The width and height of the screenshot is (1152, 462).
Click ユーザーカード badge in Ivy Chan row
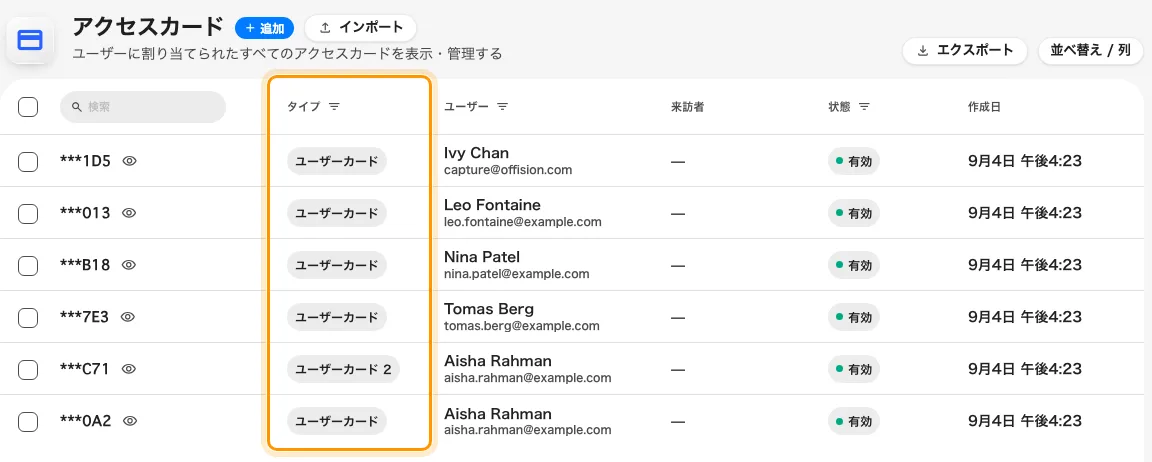[x=336, y=162]
